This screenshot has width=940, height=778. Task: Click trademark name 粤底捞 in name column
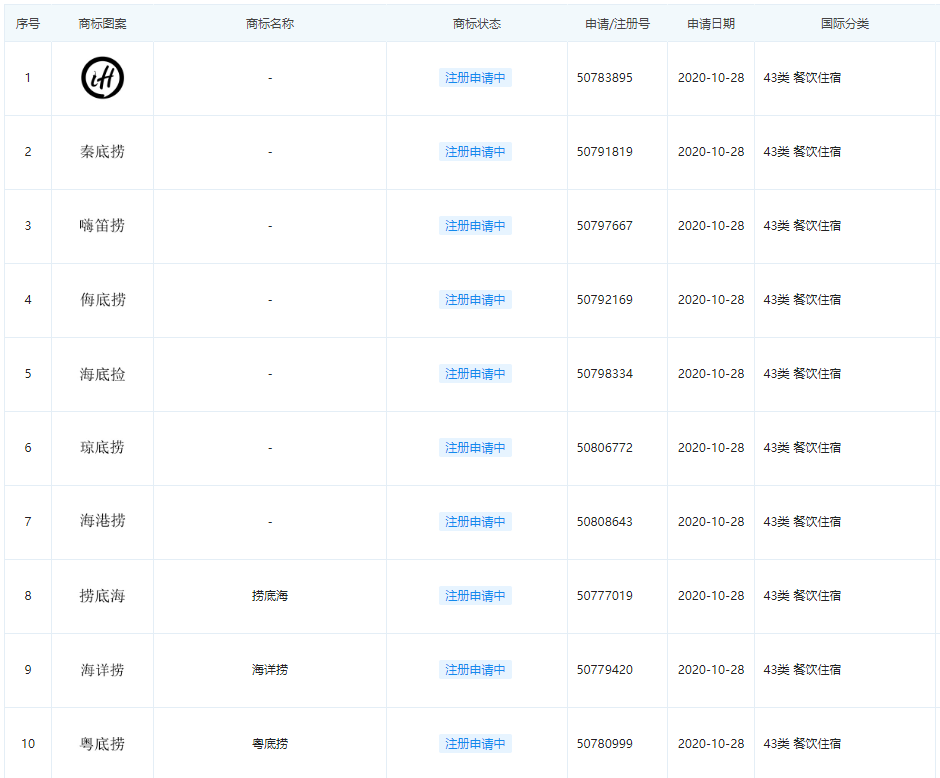pyautogui.click(x=270, y=744)
